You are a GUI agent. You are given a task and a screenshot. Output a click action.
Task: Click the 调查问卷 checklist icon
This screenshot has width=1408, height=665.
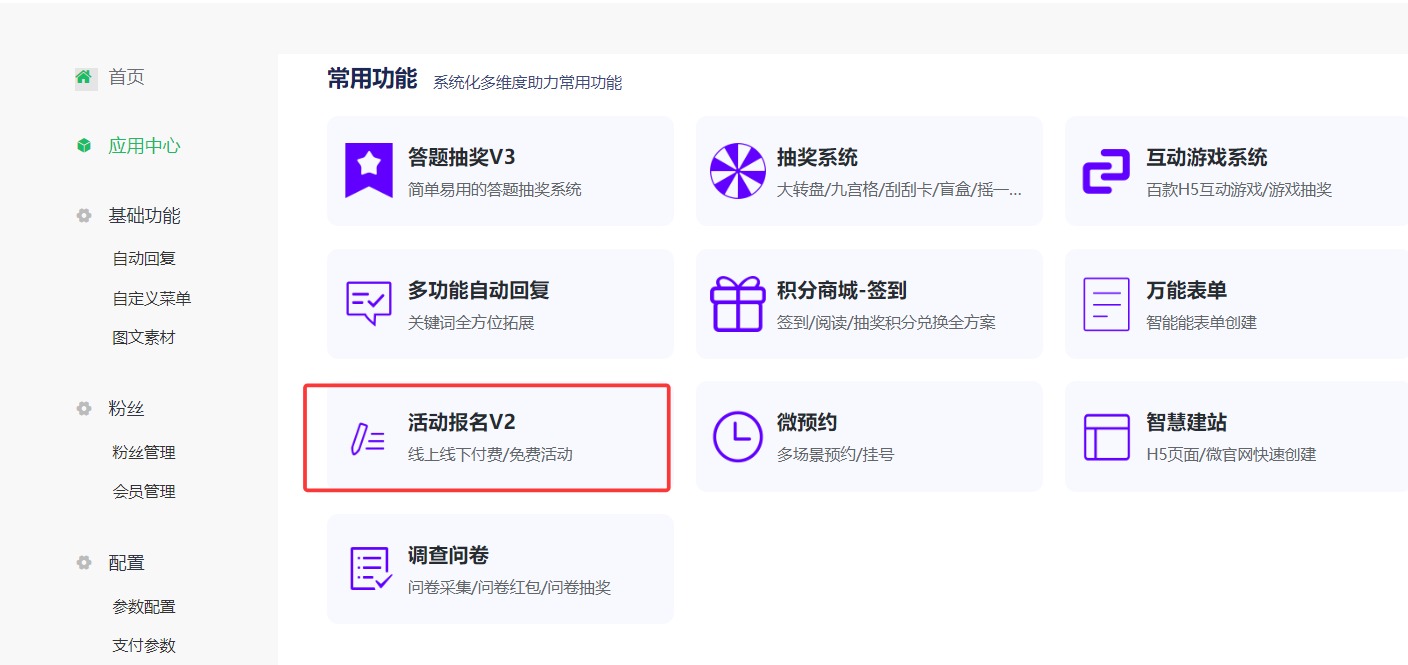tap(369, 569)
